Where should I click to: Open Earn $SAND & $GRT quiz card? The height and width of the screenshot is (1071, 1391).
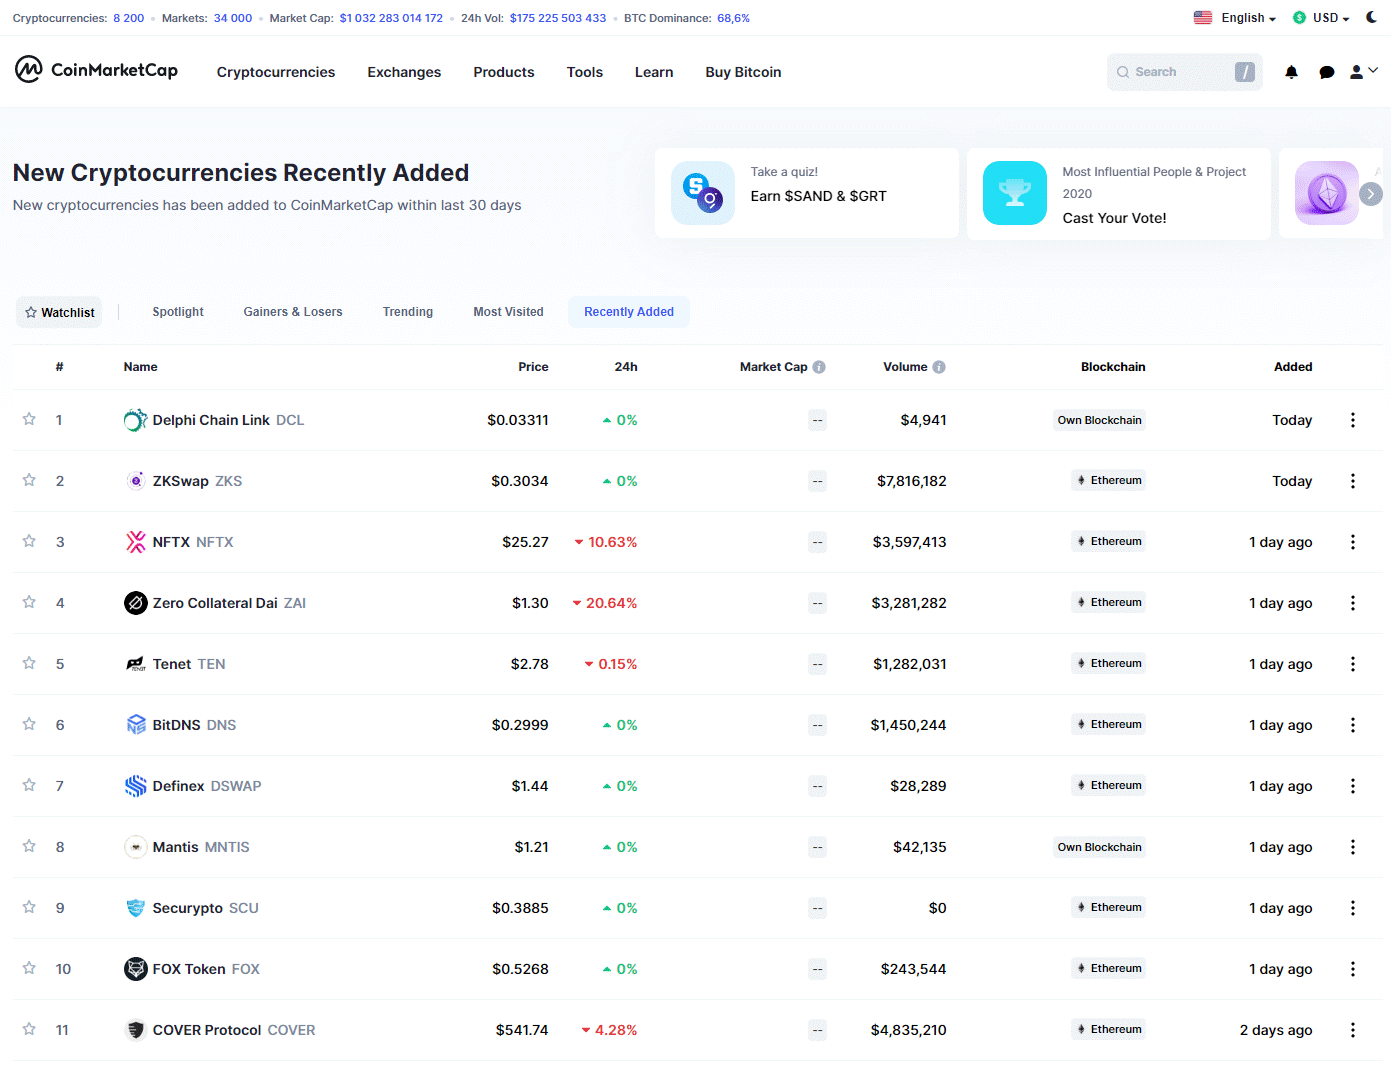click(x=806, y=193)
